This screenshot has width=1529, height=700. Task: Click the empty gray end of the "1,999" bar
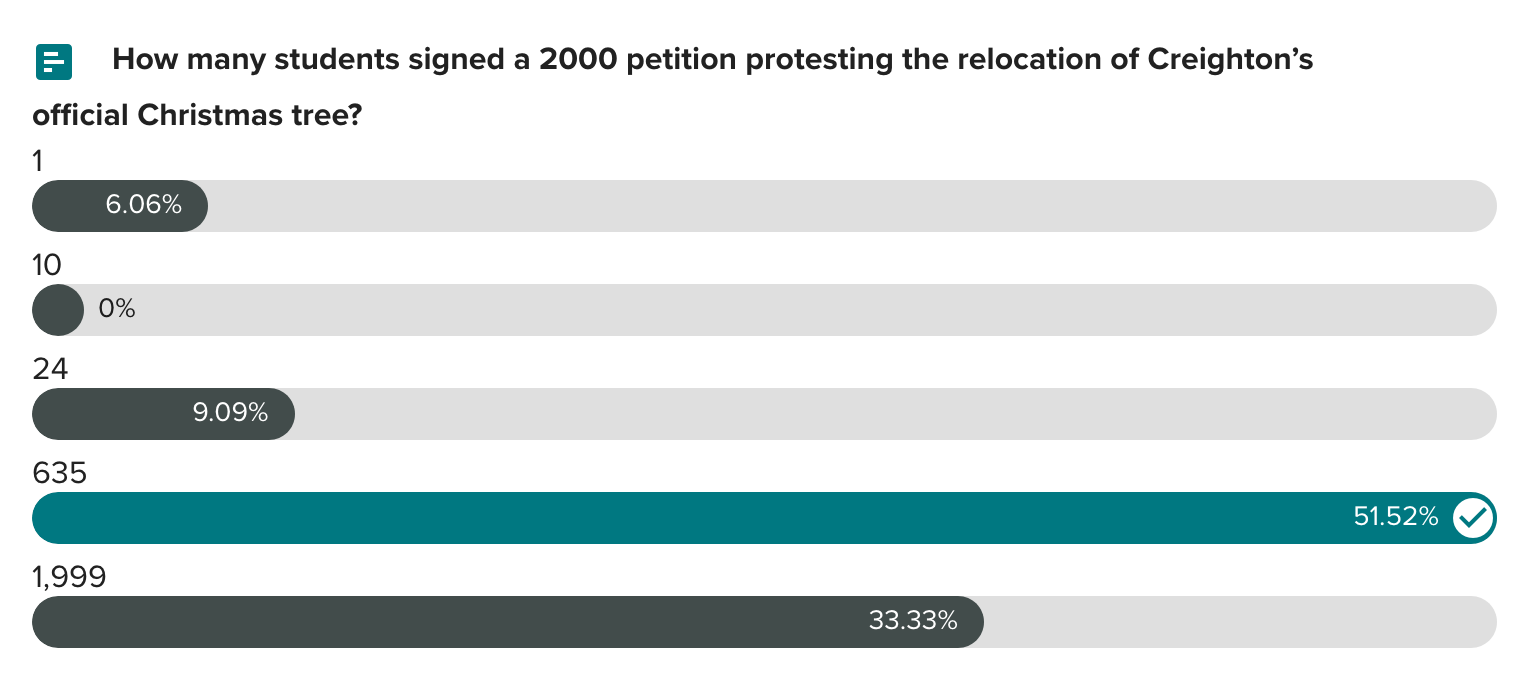1240,622
